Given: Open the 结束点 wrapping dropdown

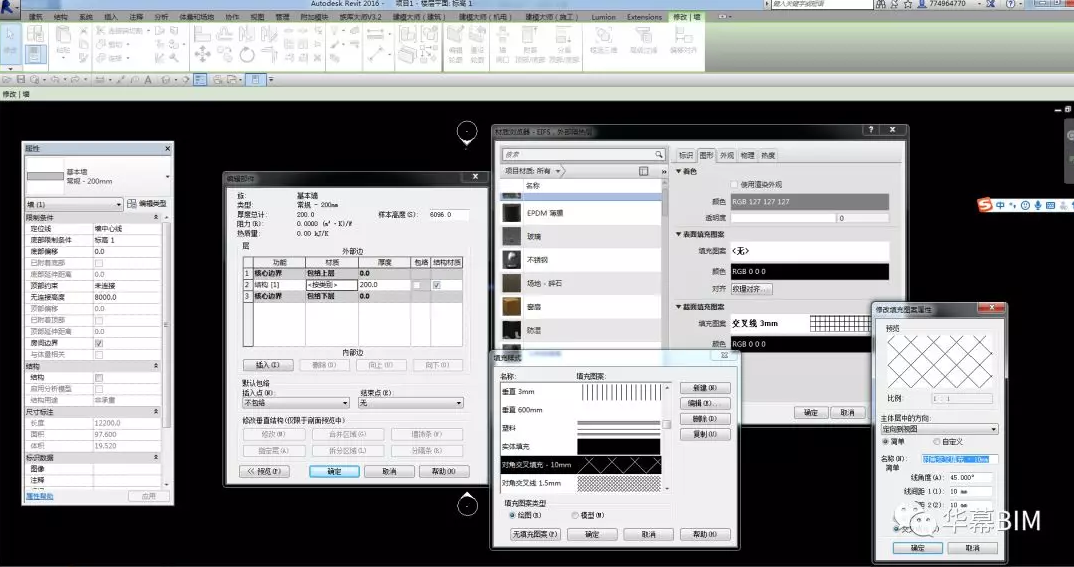Looking at the screenshot, I should [411, 403].
